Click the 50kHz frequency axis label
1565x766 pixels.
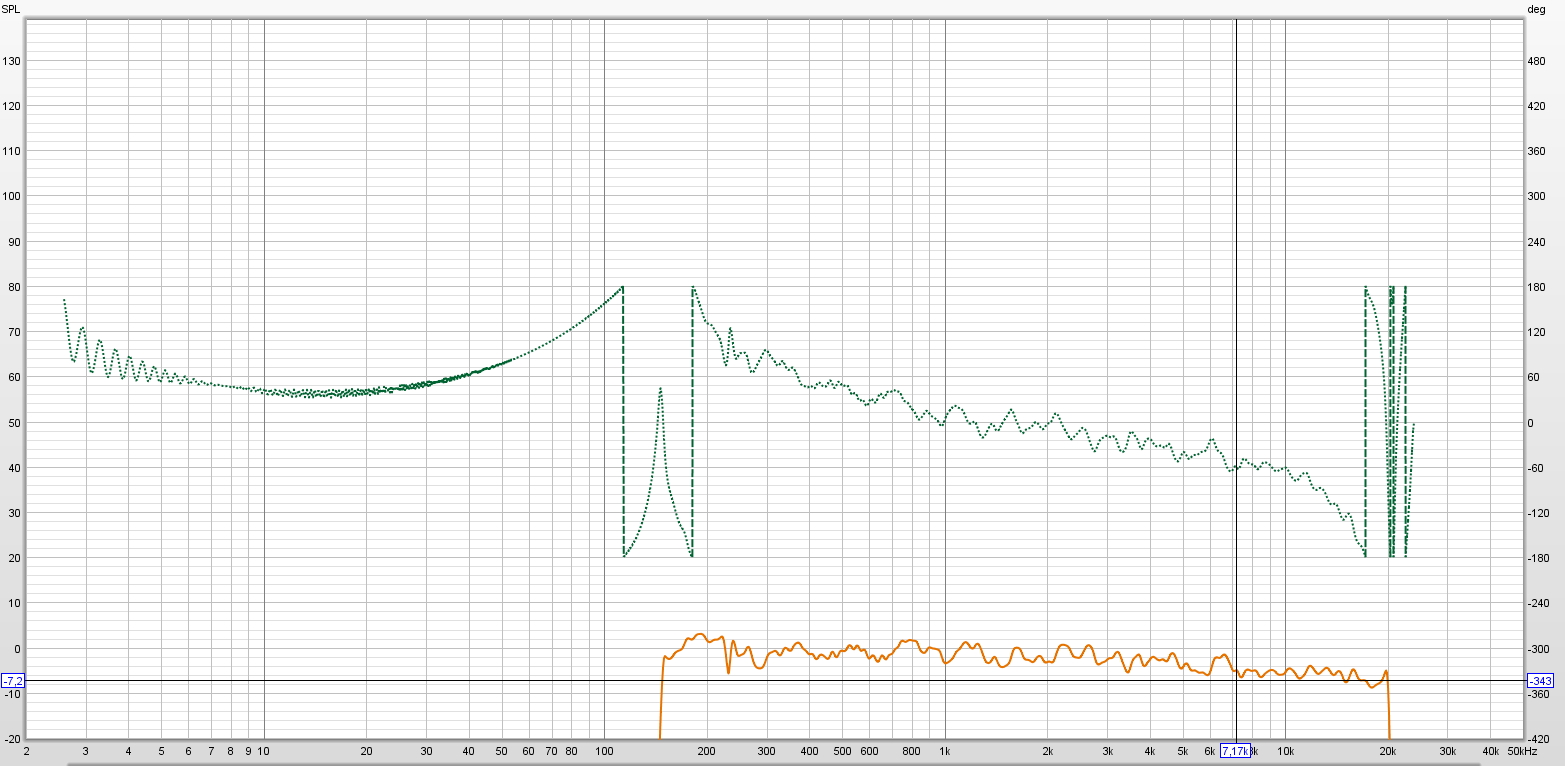coord(1521,751)
